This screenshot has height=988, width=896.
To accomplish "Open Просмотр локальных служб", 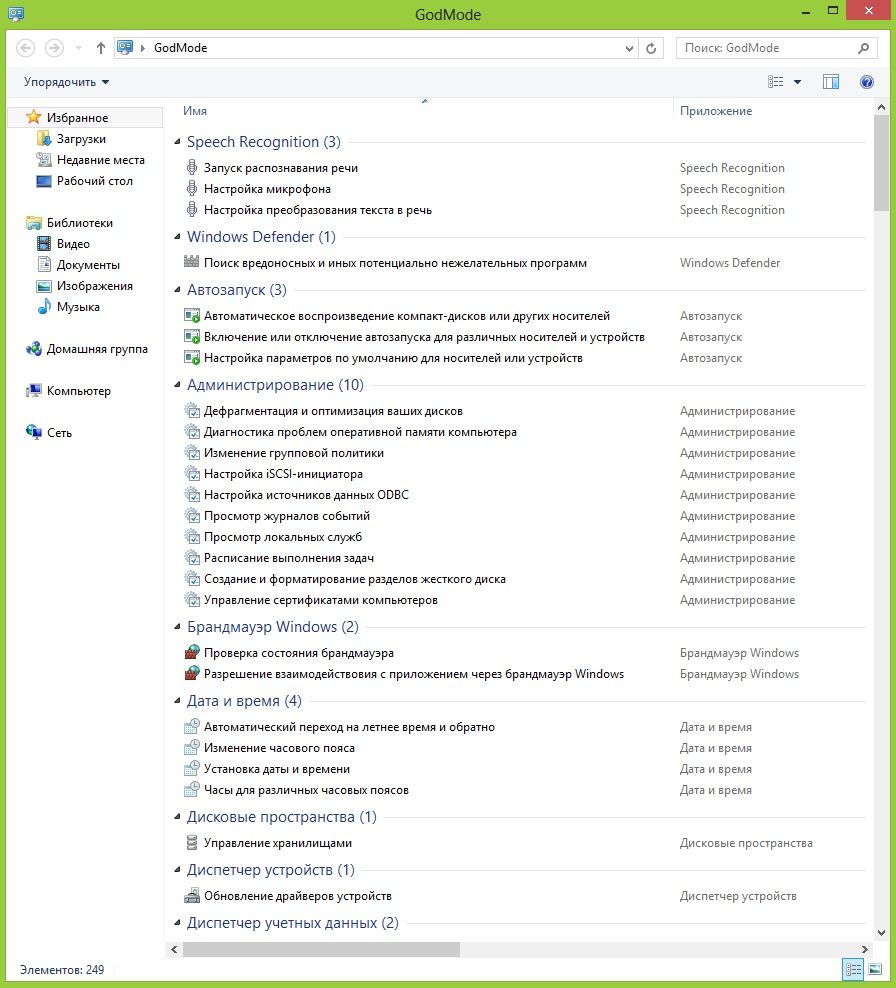I will pos(283,537).
